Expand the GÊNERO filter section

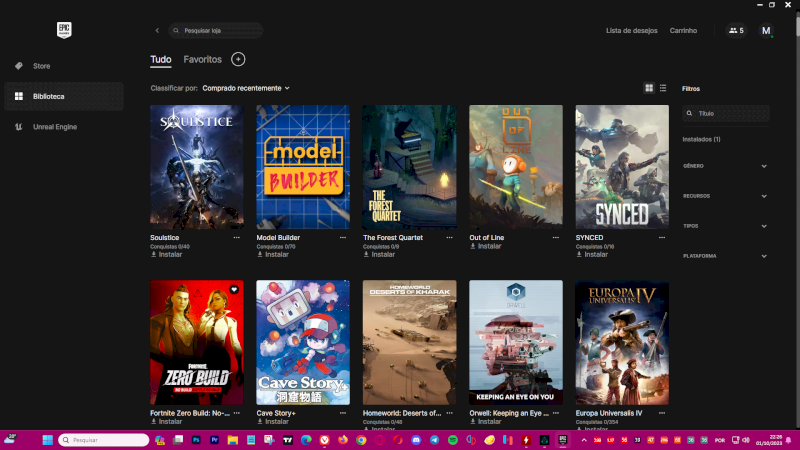click(x=764, y=166)
